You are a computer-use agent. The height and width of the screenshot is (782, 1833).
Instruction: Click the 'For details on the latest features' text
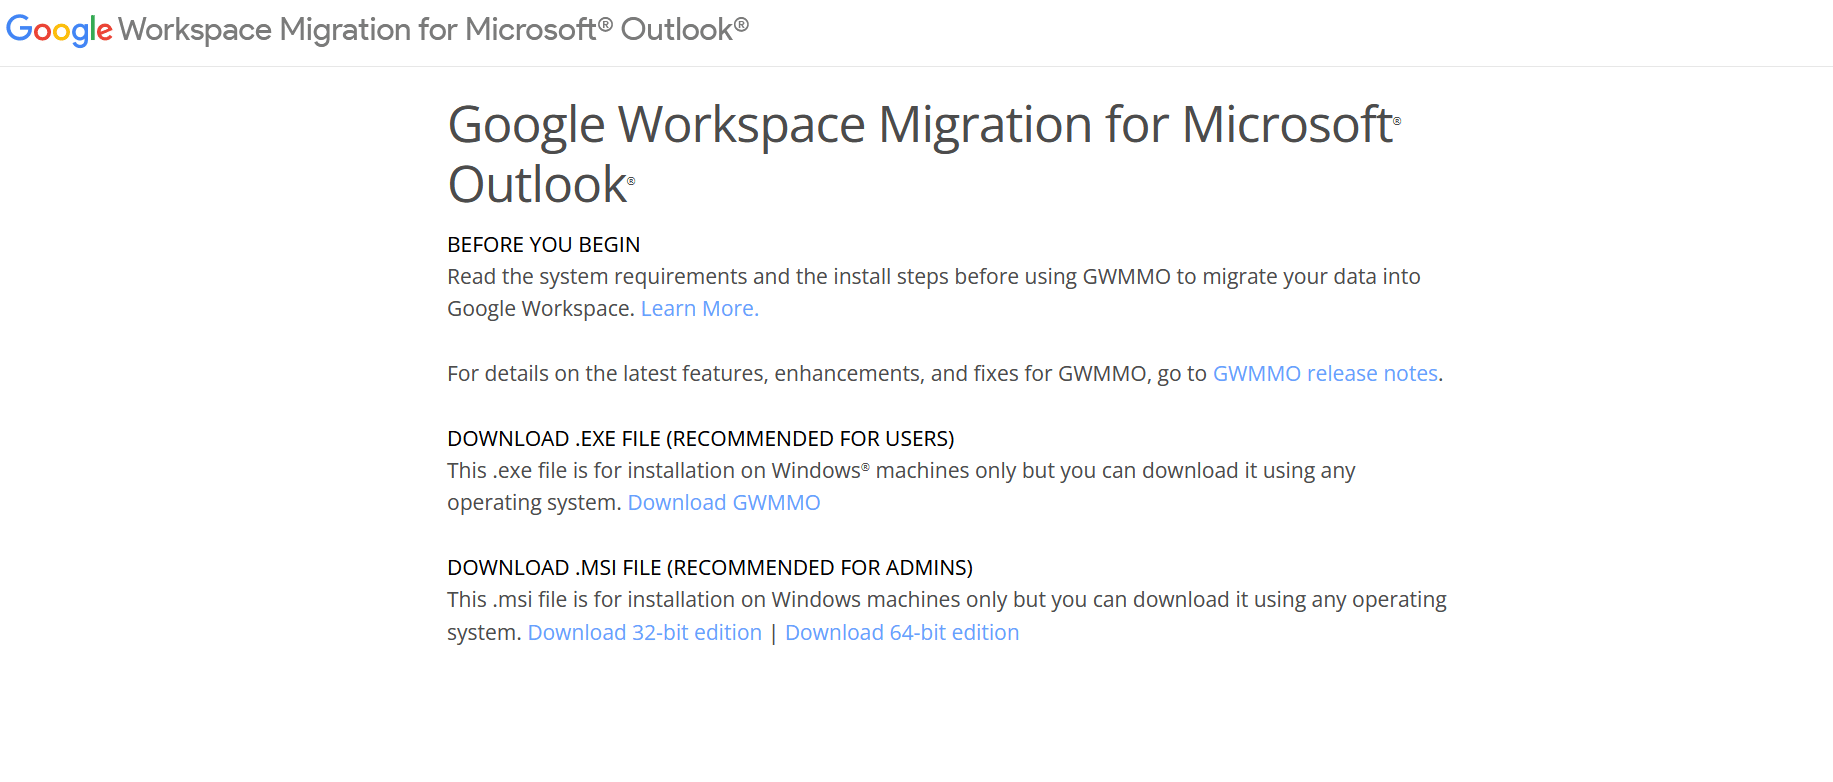pyautogui.click(x=826, y=374)
